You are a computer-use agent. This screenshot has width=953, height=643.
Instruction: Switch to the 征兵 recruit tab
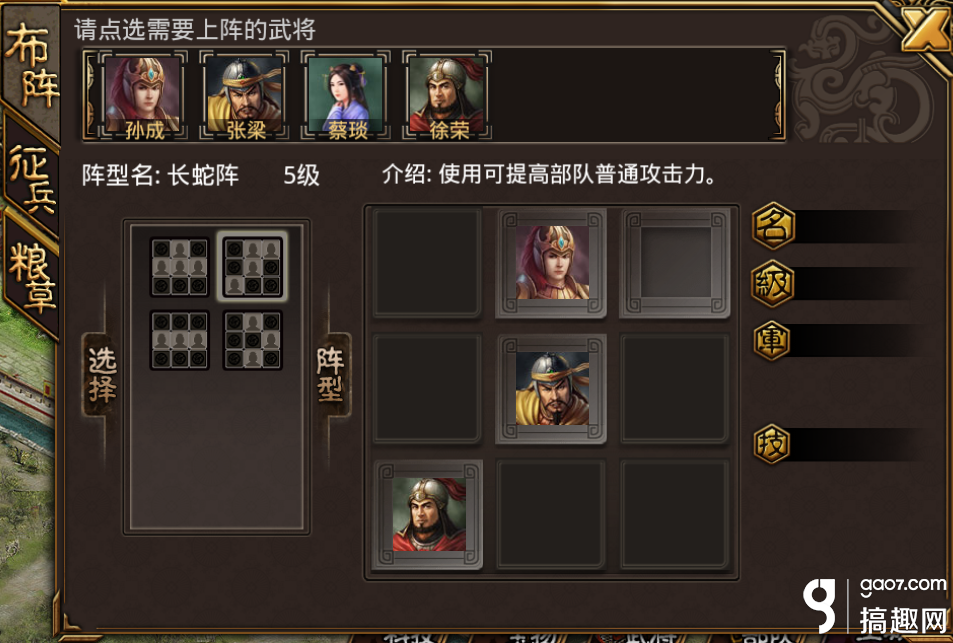pyautogui.click(x=32, y=177)
